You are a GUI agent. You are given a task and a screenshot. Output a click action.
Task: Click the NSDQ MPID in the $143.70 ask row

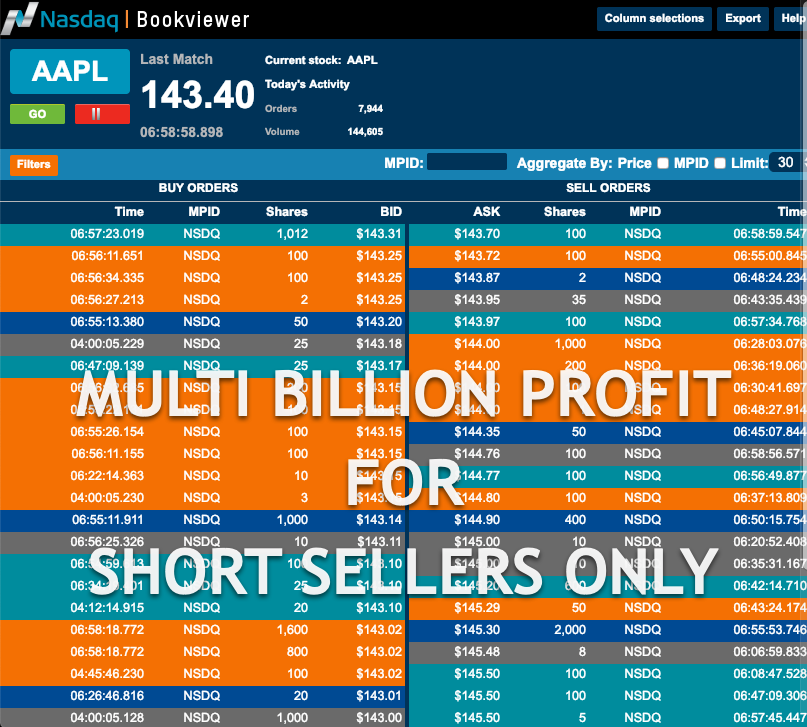643,234
